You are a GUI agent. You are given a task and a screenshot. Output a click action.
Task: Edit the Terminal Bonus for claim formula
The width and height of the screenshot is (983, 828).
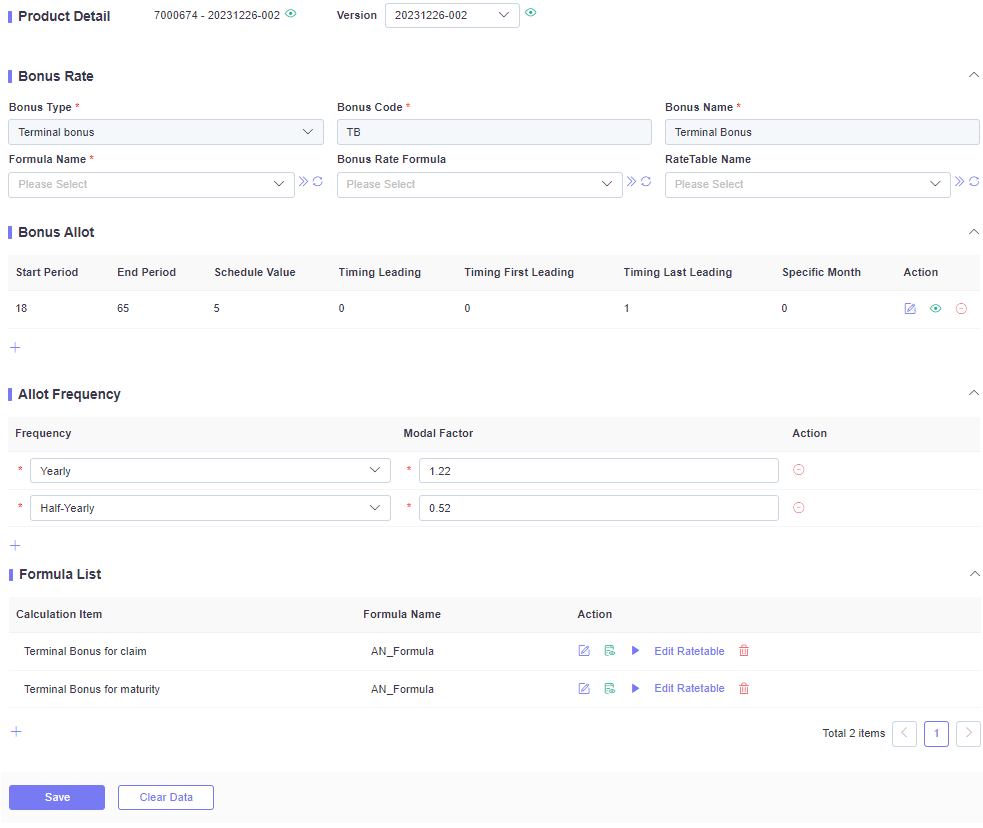[584, 651]
